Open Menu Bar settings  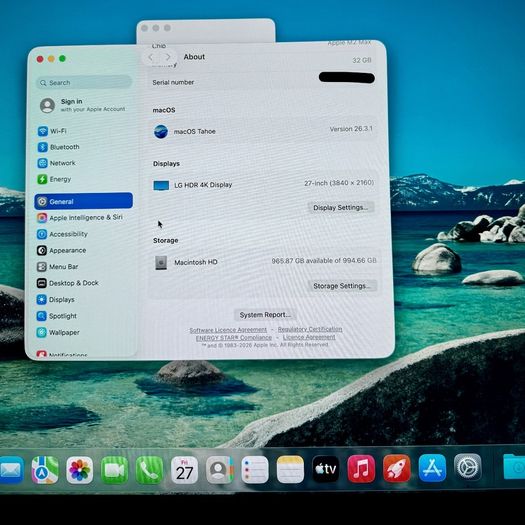(58, 267)
